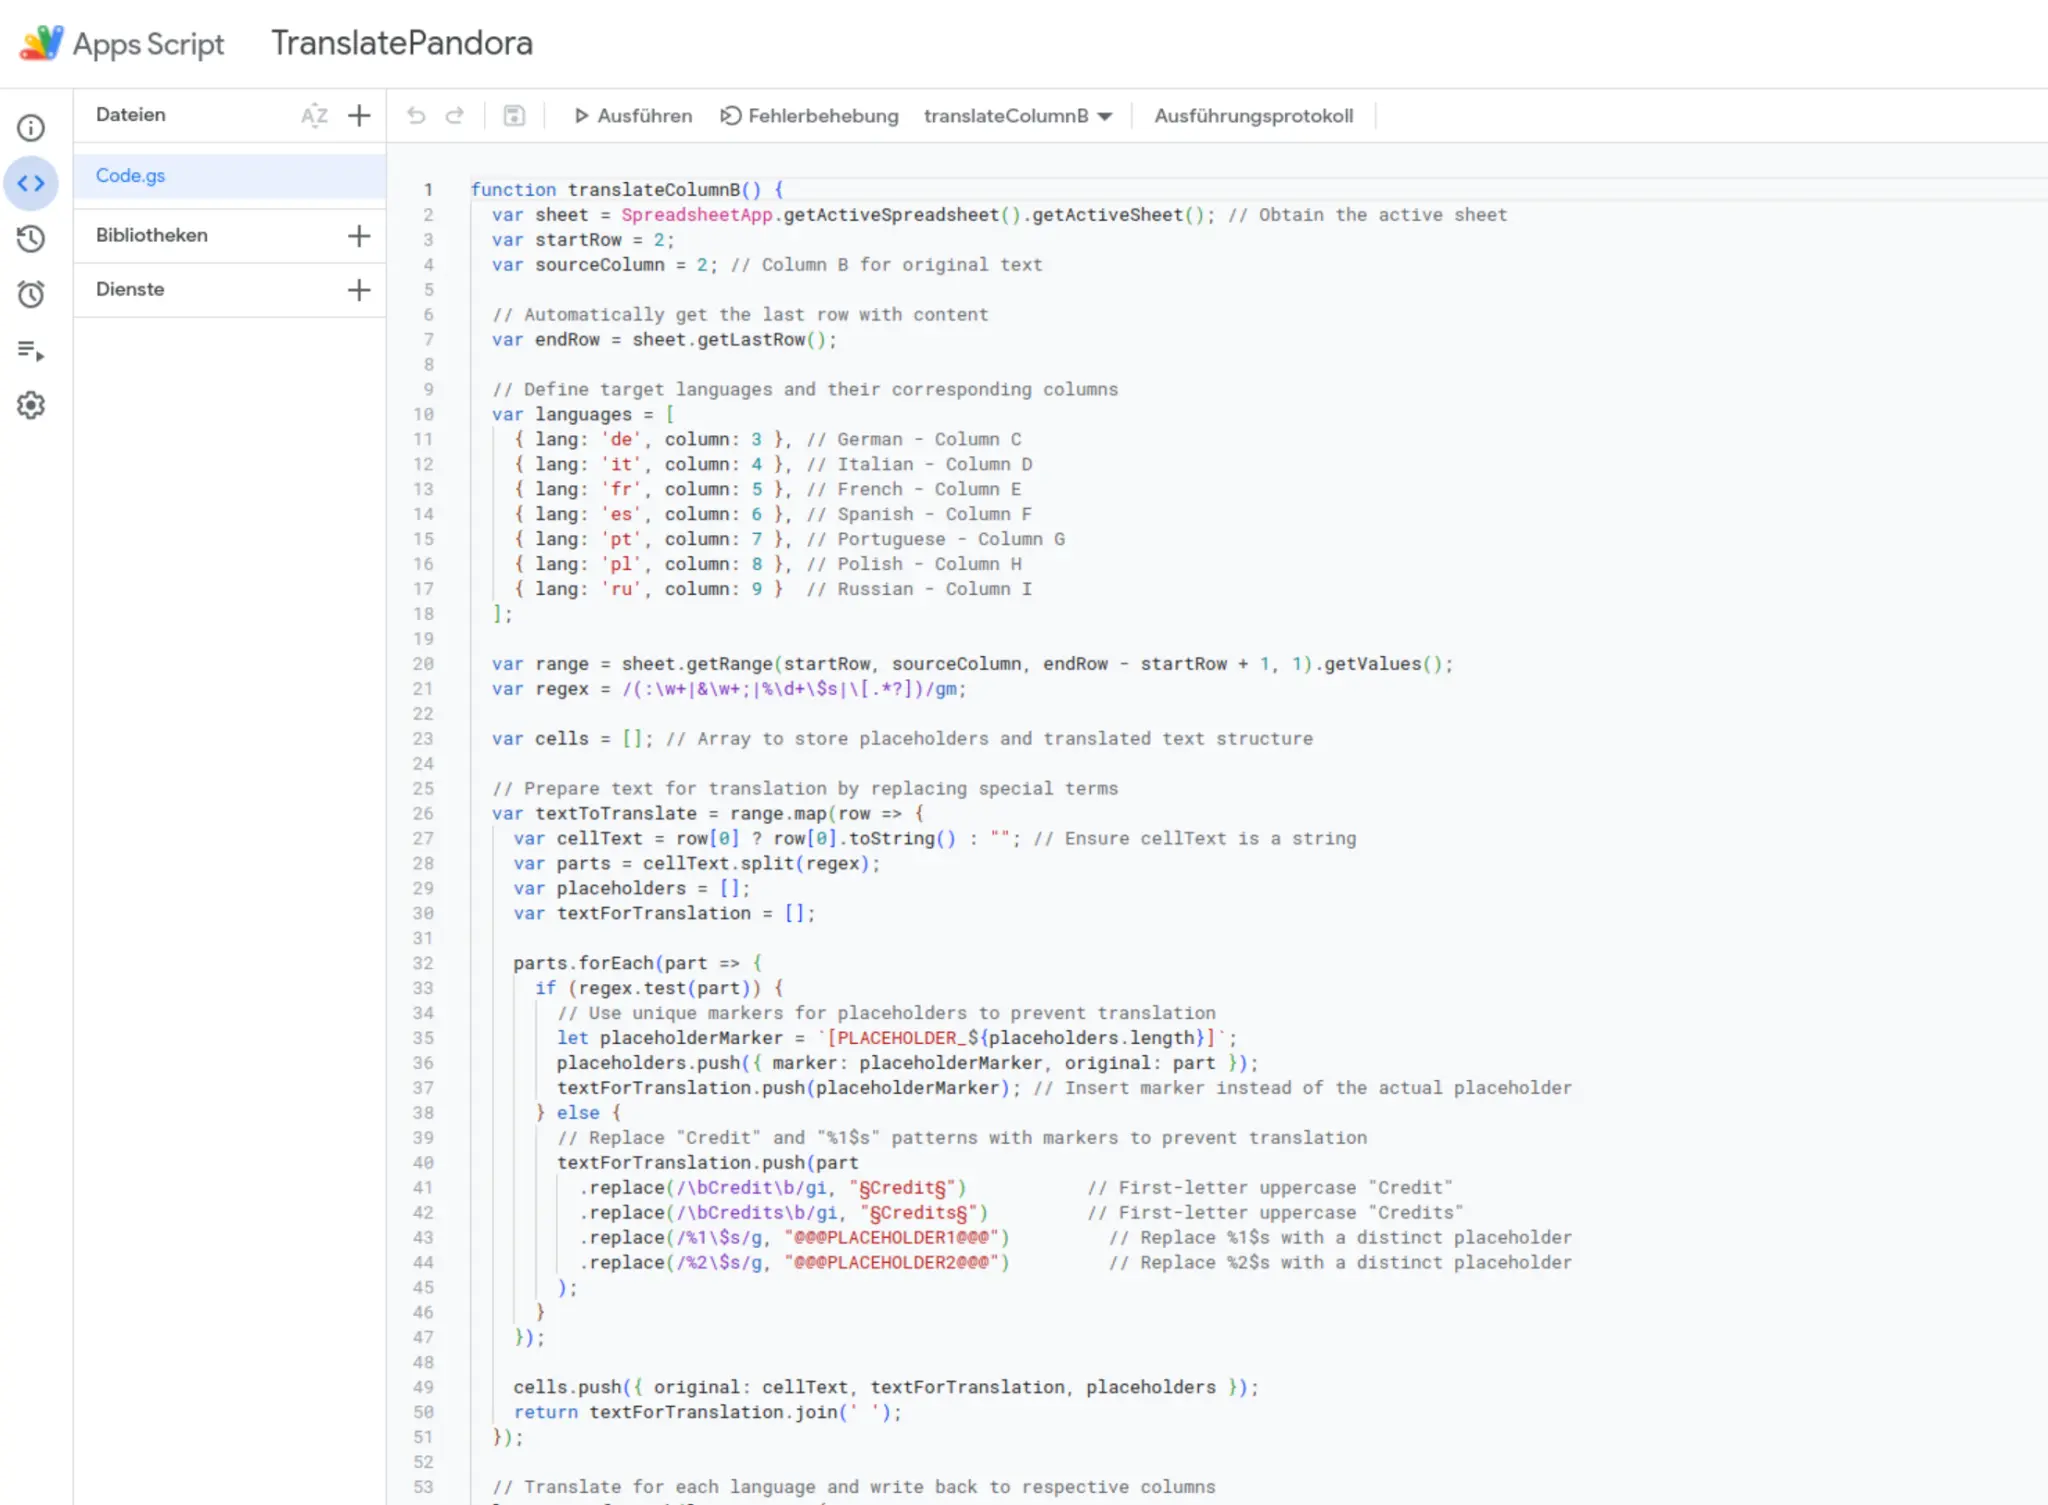This screenshot has width=2048, height=1505.
Task: Click '@@@PLACEHOLDER2@@@' string on line 44
Action: click(x=892, y=1263)
